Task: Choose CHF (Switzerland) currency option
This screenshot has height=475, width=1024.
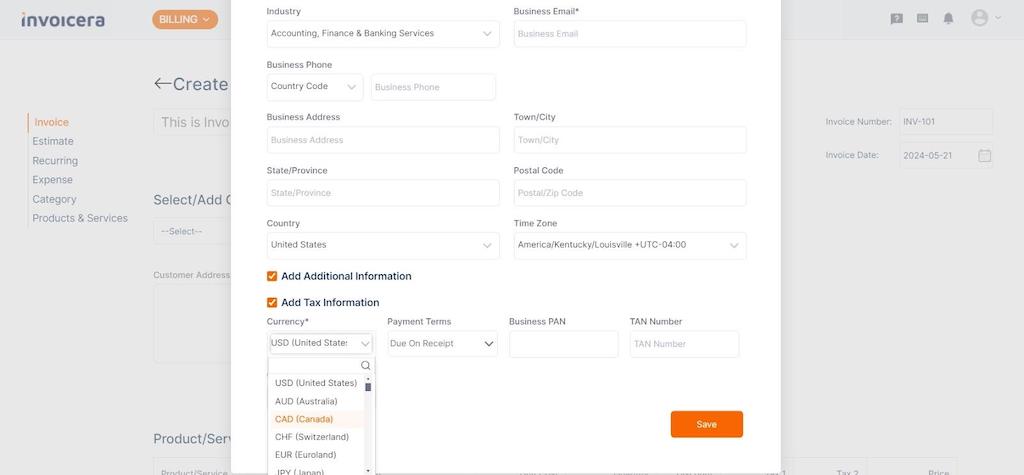Action: [x=316, y=436]
